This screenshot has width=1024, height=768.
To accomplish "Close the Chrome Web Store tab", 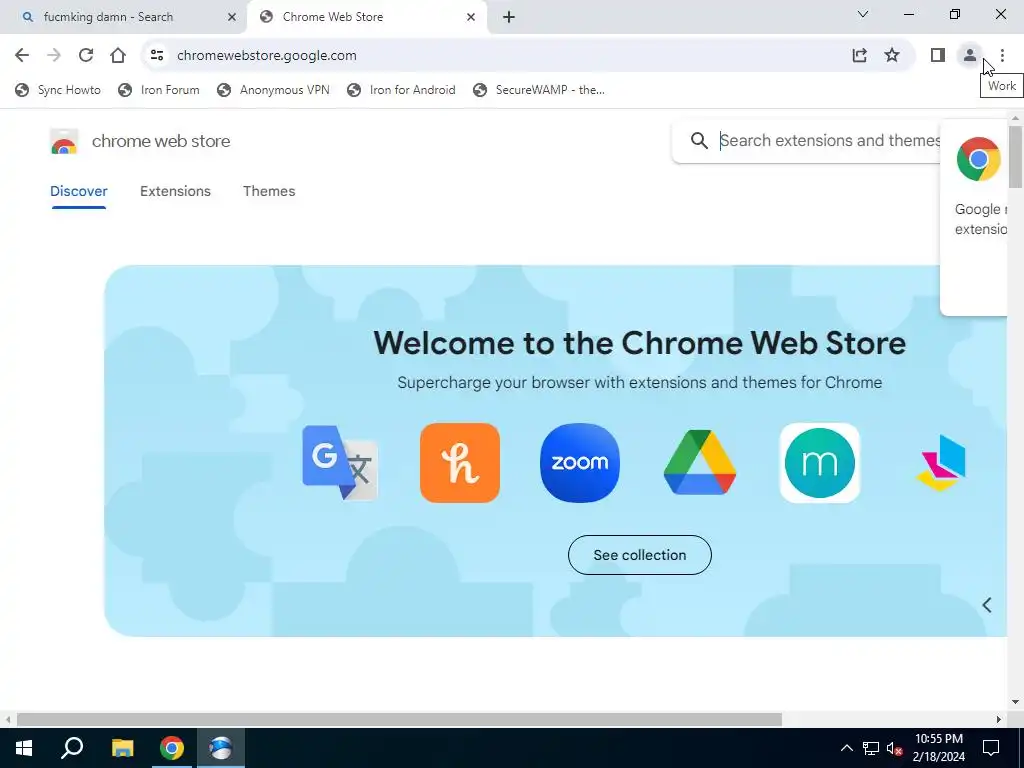I will [x=471, y=18].
